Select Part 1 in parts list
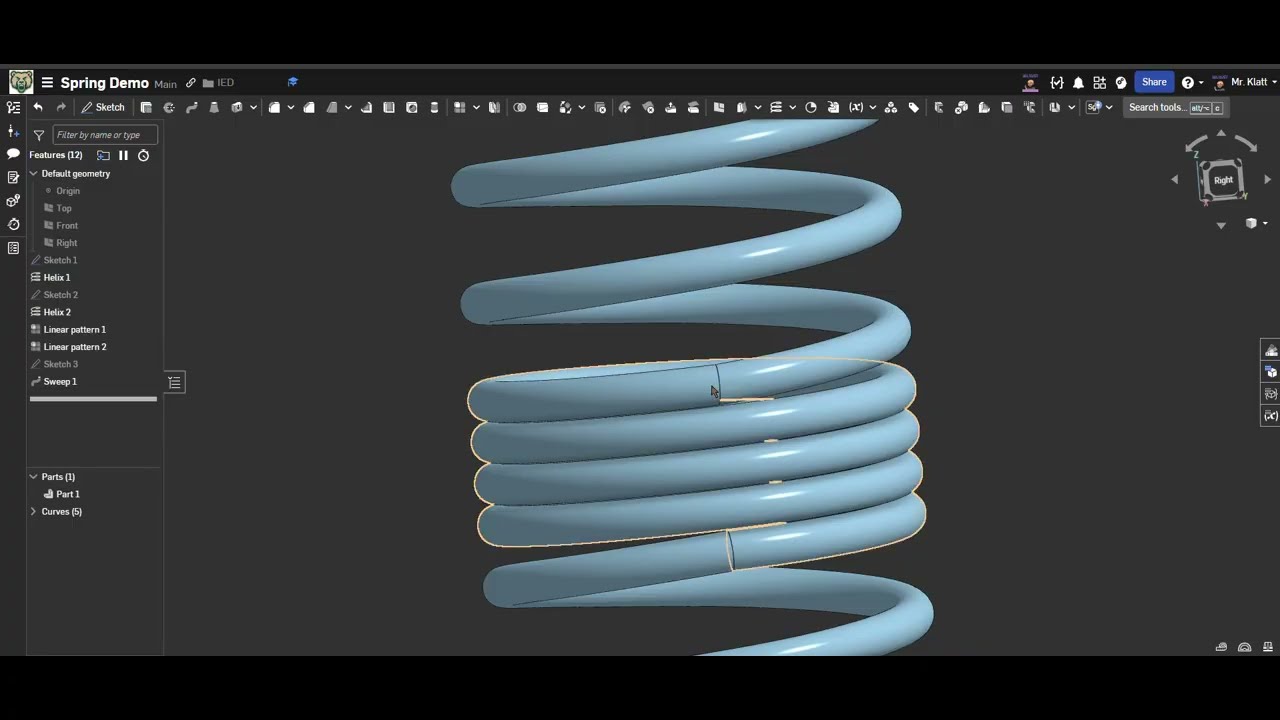1280x720 pixels. click(x=67, y=494)
